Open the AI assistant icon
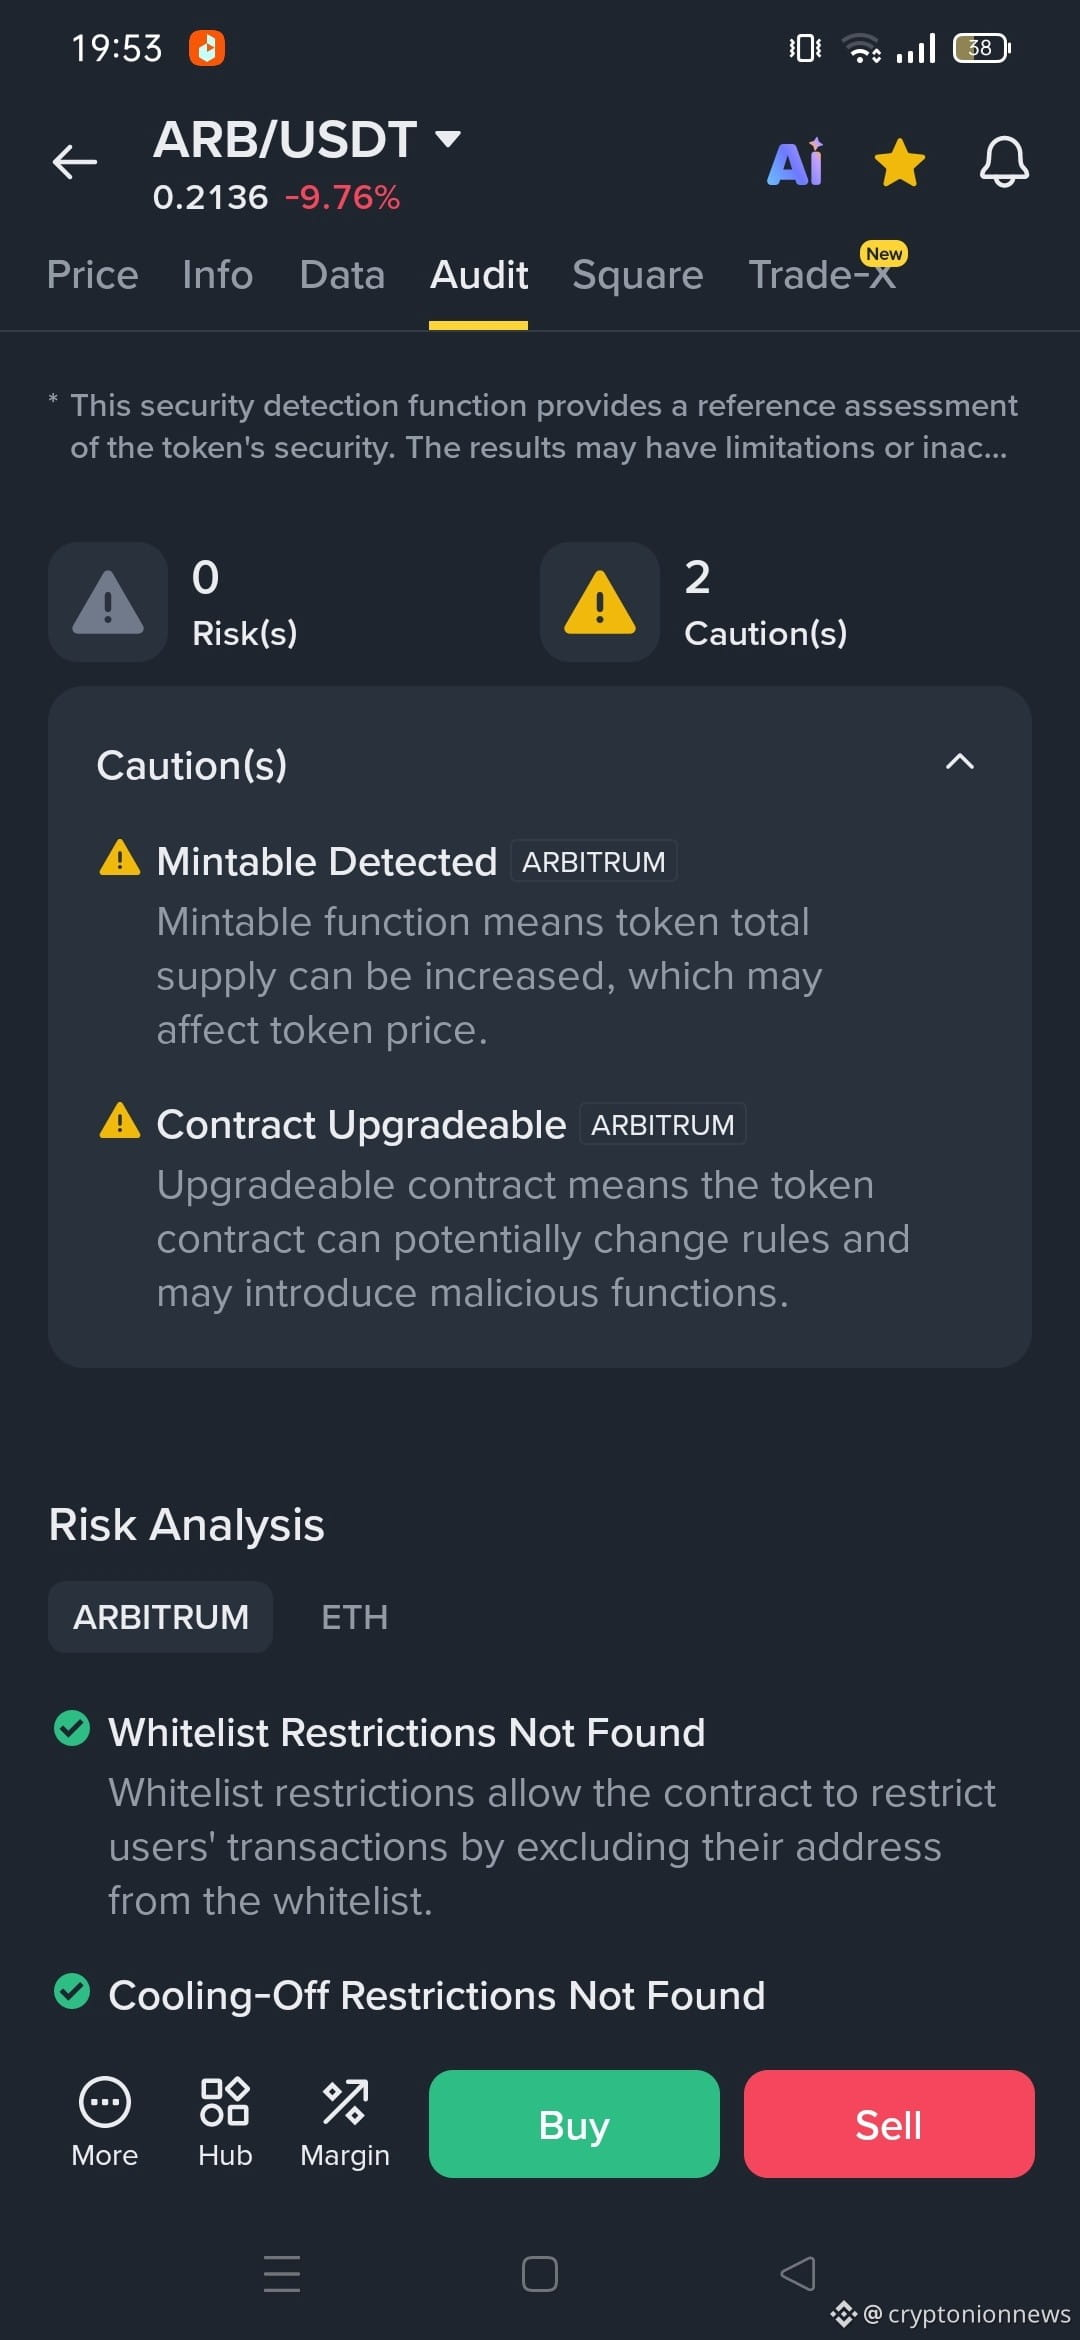This screenshot has width=1080, height=2340. (x=796, y=161)
